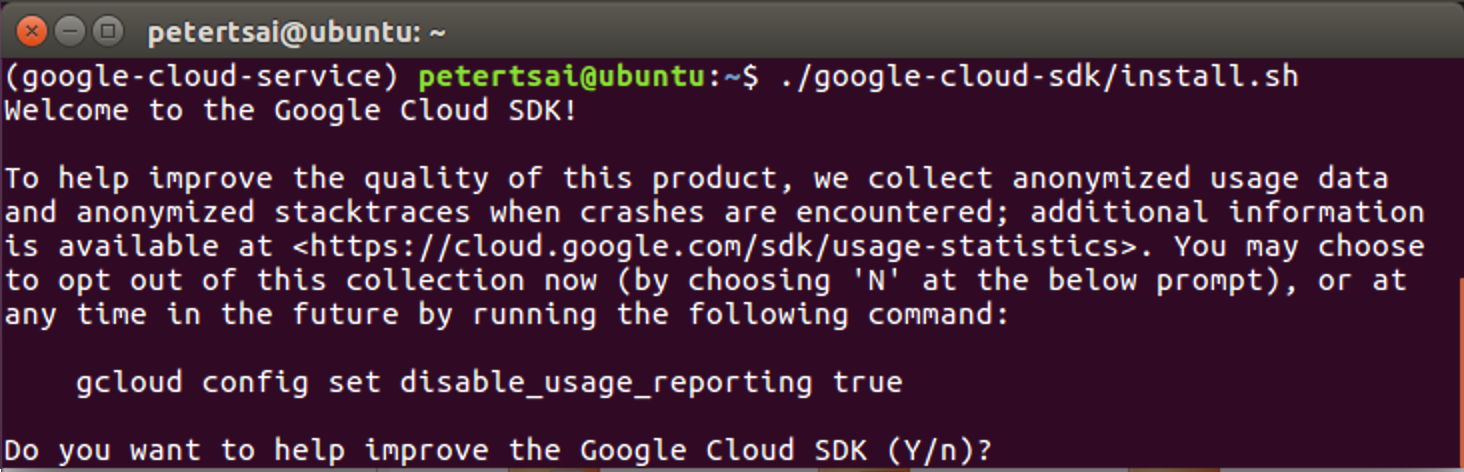Click the ./google-cloud-sdk/install.sh command text

pyautogui.click(x=1040, y=76)
